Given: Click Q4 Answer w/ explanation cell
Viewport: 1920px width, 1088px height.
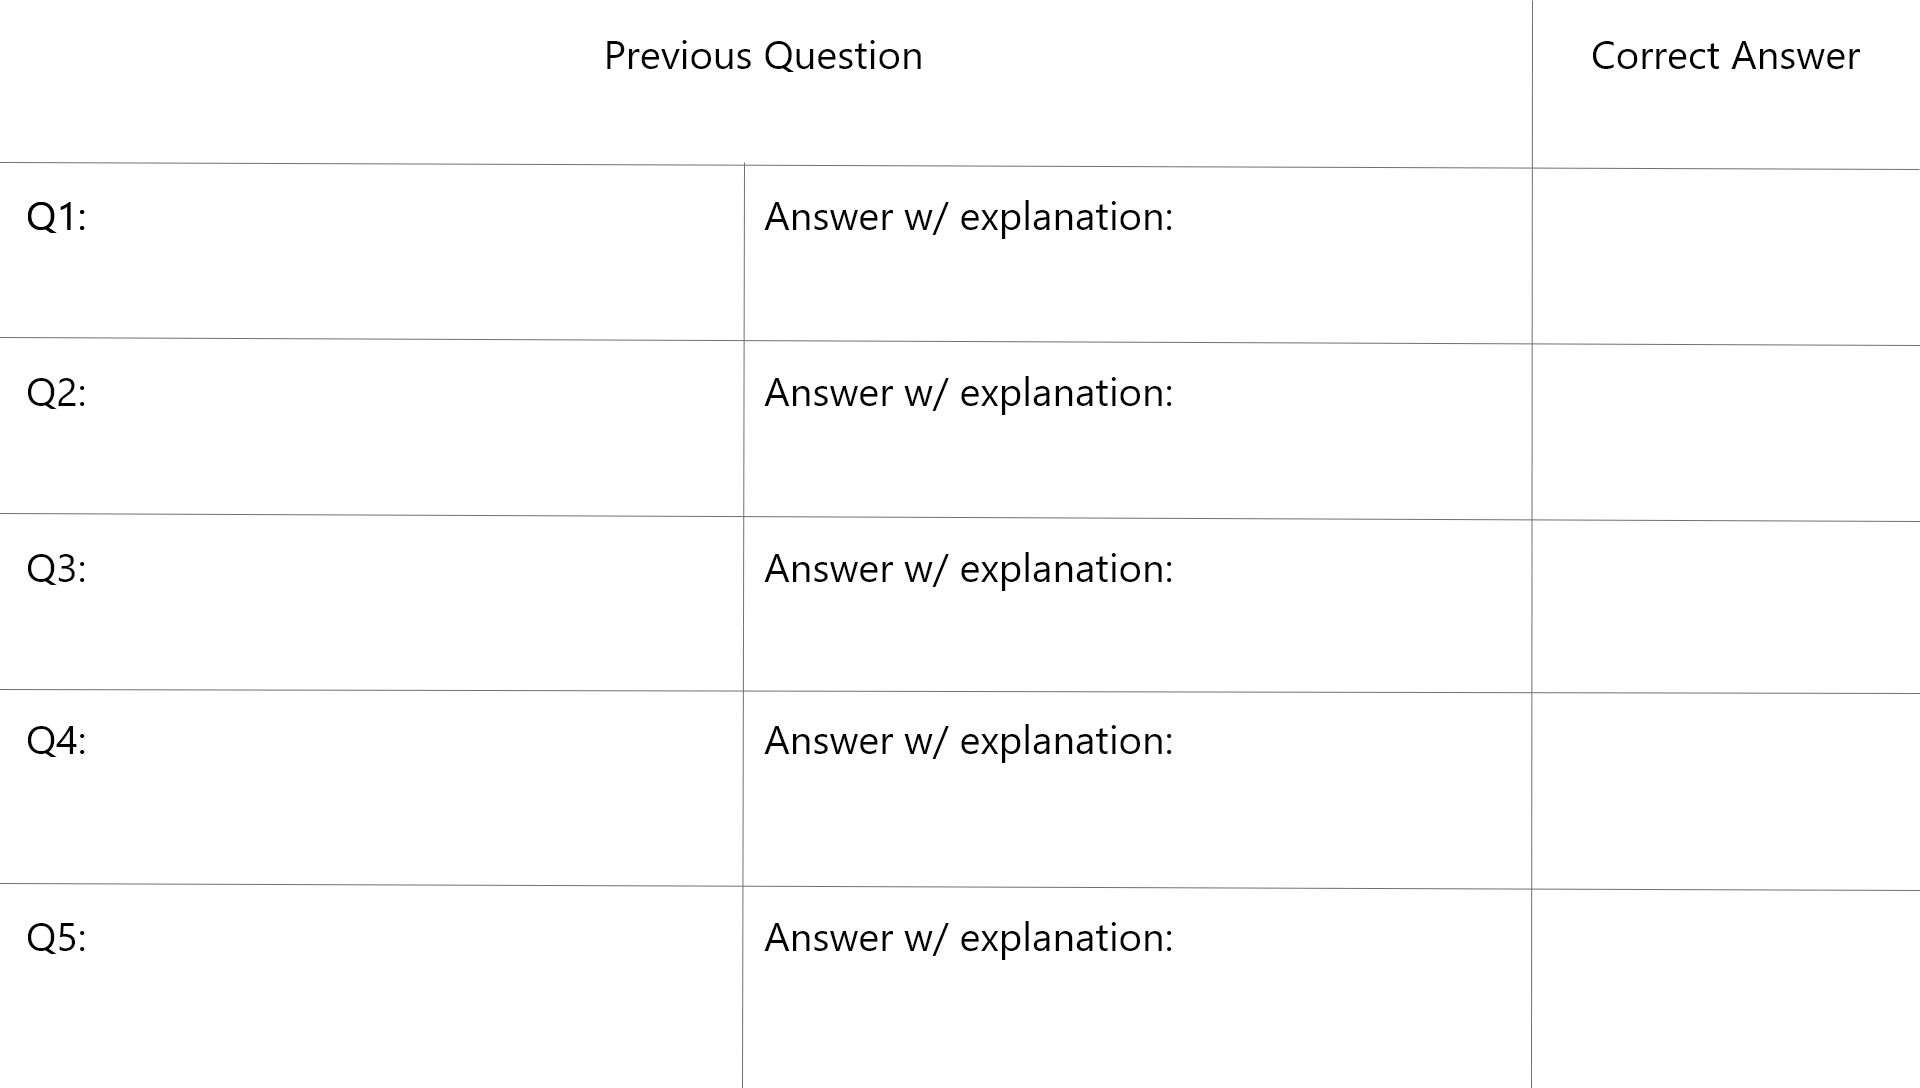Looking at the screenshot, I should [x=1138, y=790].
